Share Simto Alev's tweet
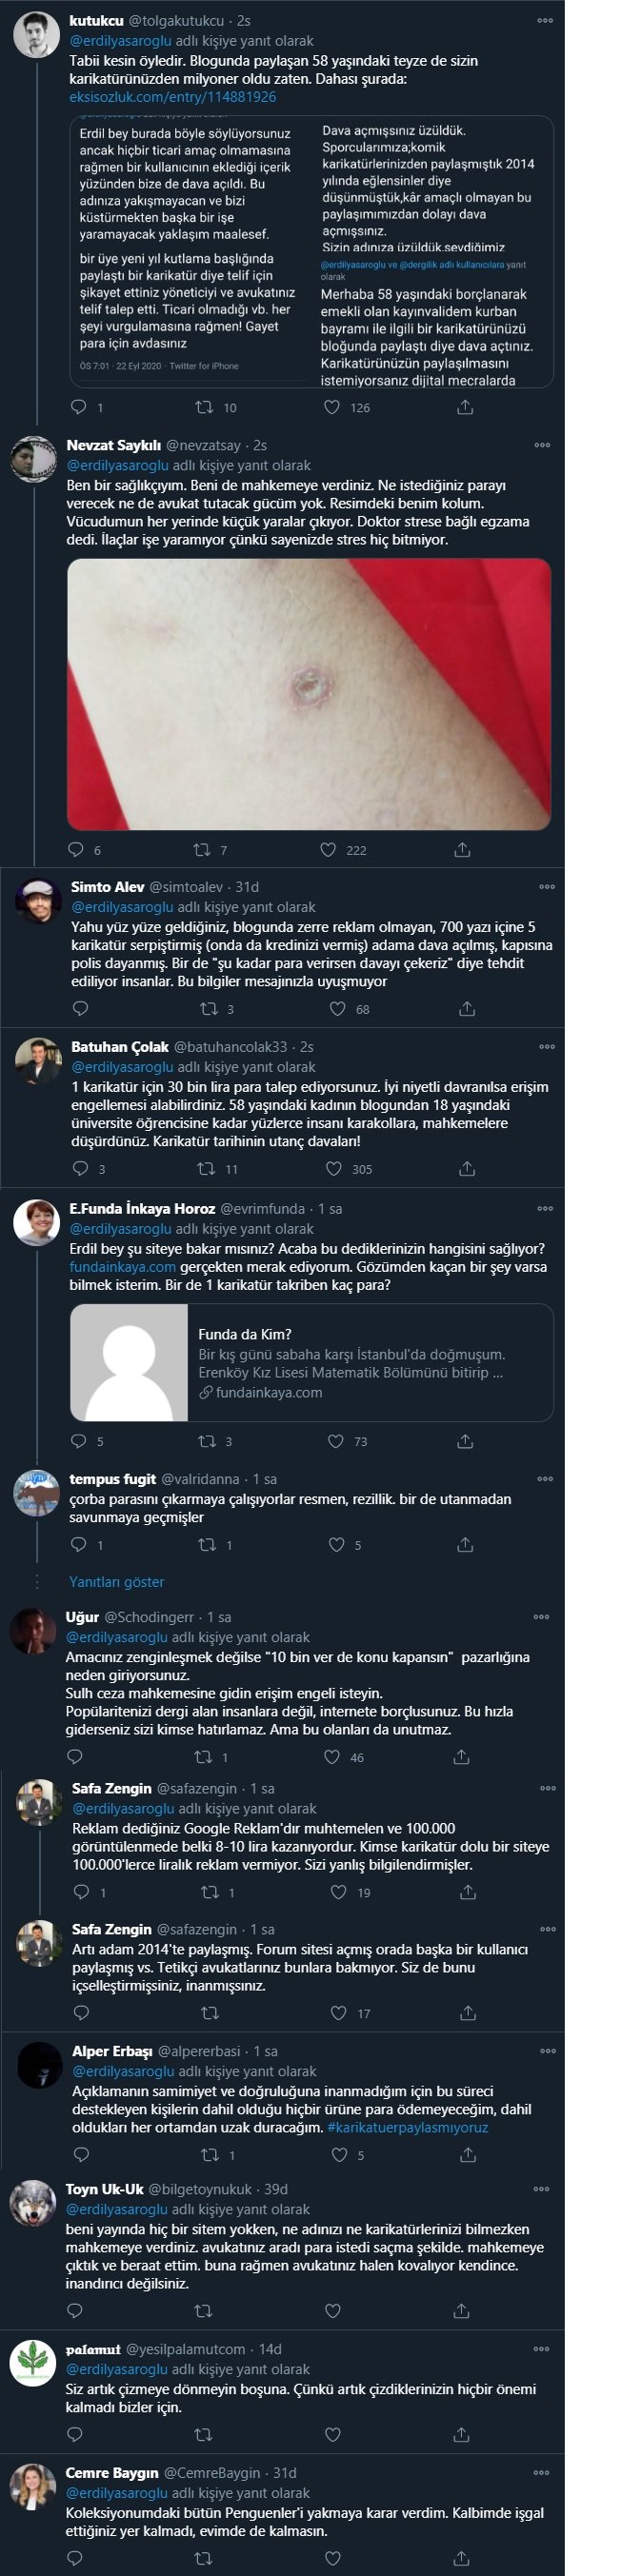 (466, 1009)
